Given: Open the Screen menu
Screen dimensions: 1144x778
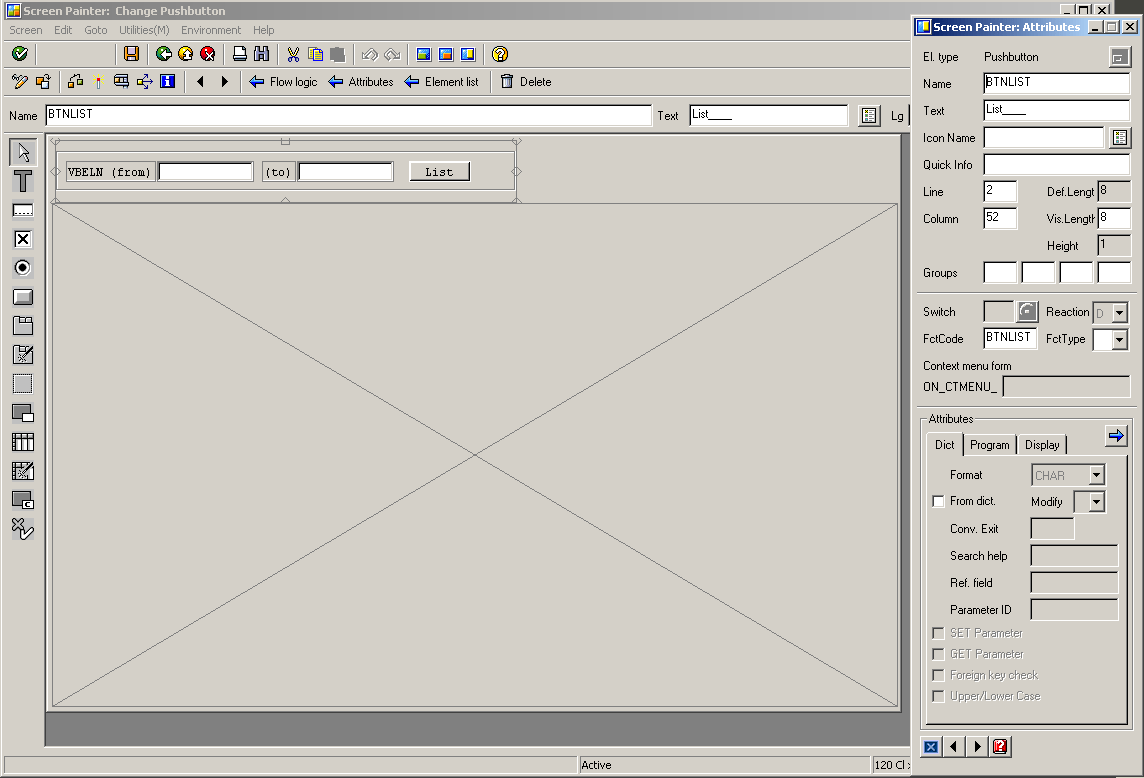Looking at the screenshot, I should (26, 30).
